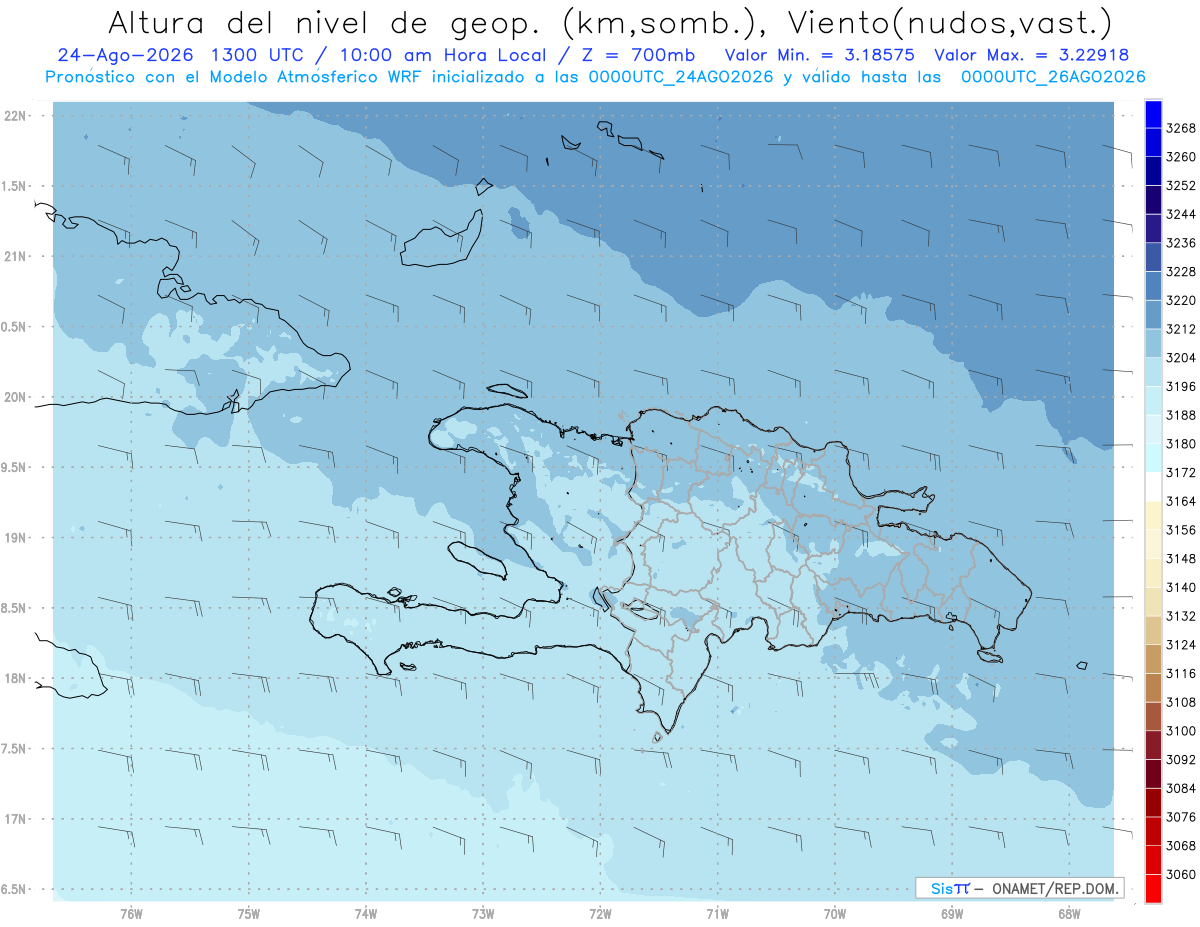
Task: Click the colorbar label '3220'
Action: tap(1181, 300)
